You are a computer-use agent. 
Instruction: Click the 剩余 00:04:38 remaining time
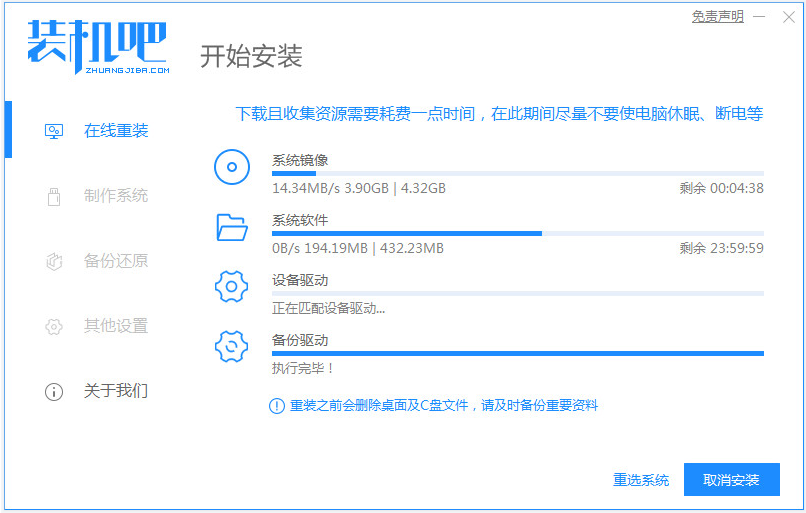(x=721, y=189)
